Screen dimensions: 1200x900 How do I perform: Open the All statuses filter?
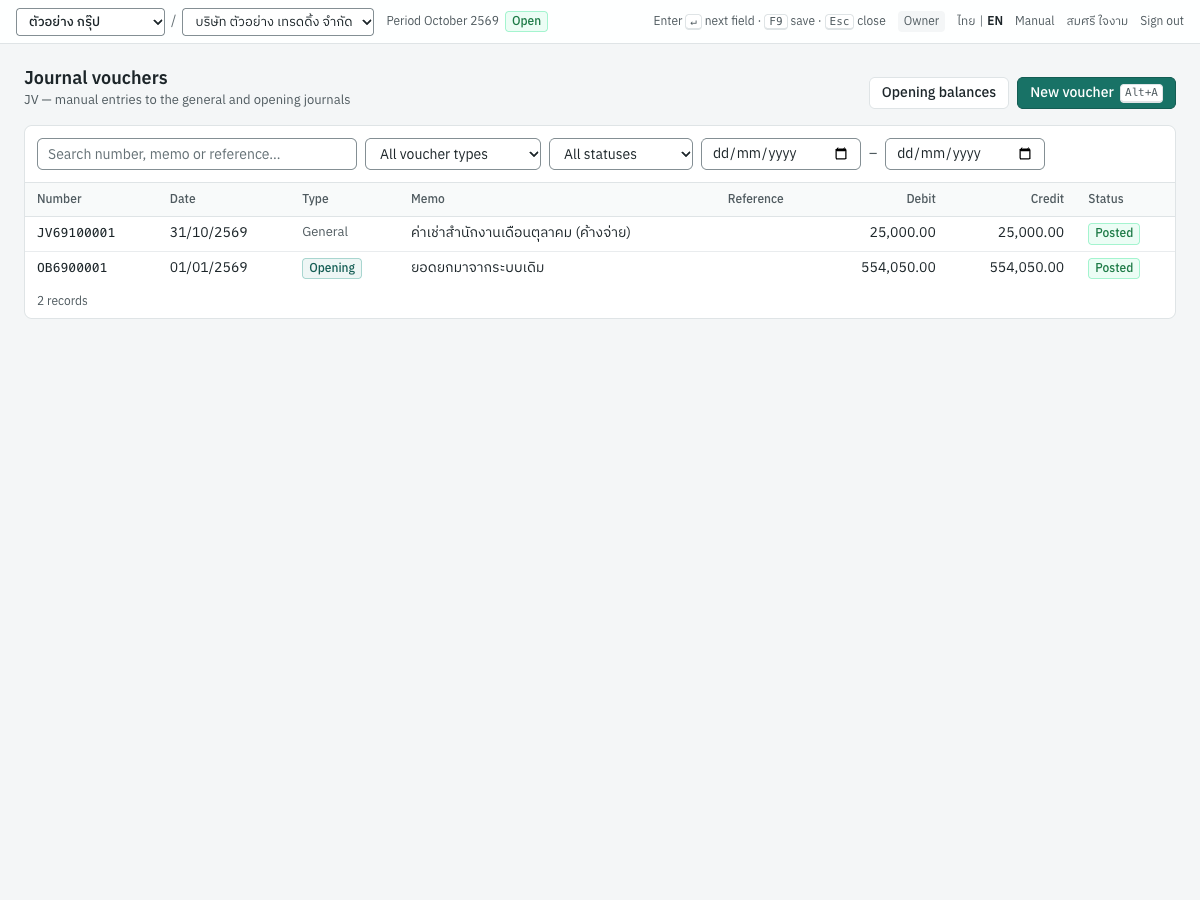621,154
